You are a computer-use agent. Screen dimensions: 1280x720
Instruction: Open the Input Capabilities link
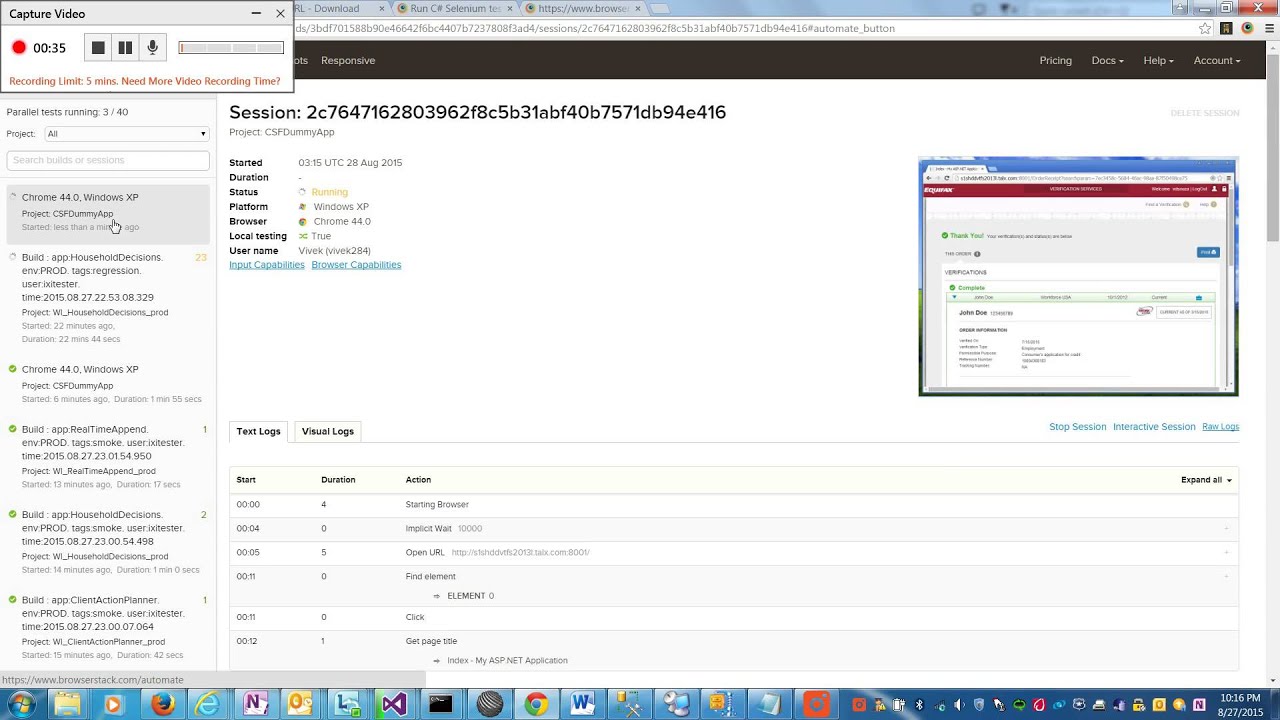(267, 265)
